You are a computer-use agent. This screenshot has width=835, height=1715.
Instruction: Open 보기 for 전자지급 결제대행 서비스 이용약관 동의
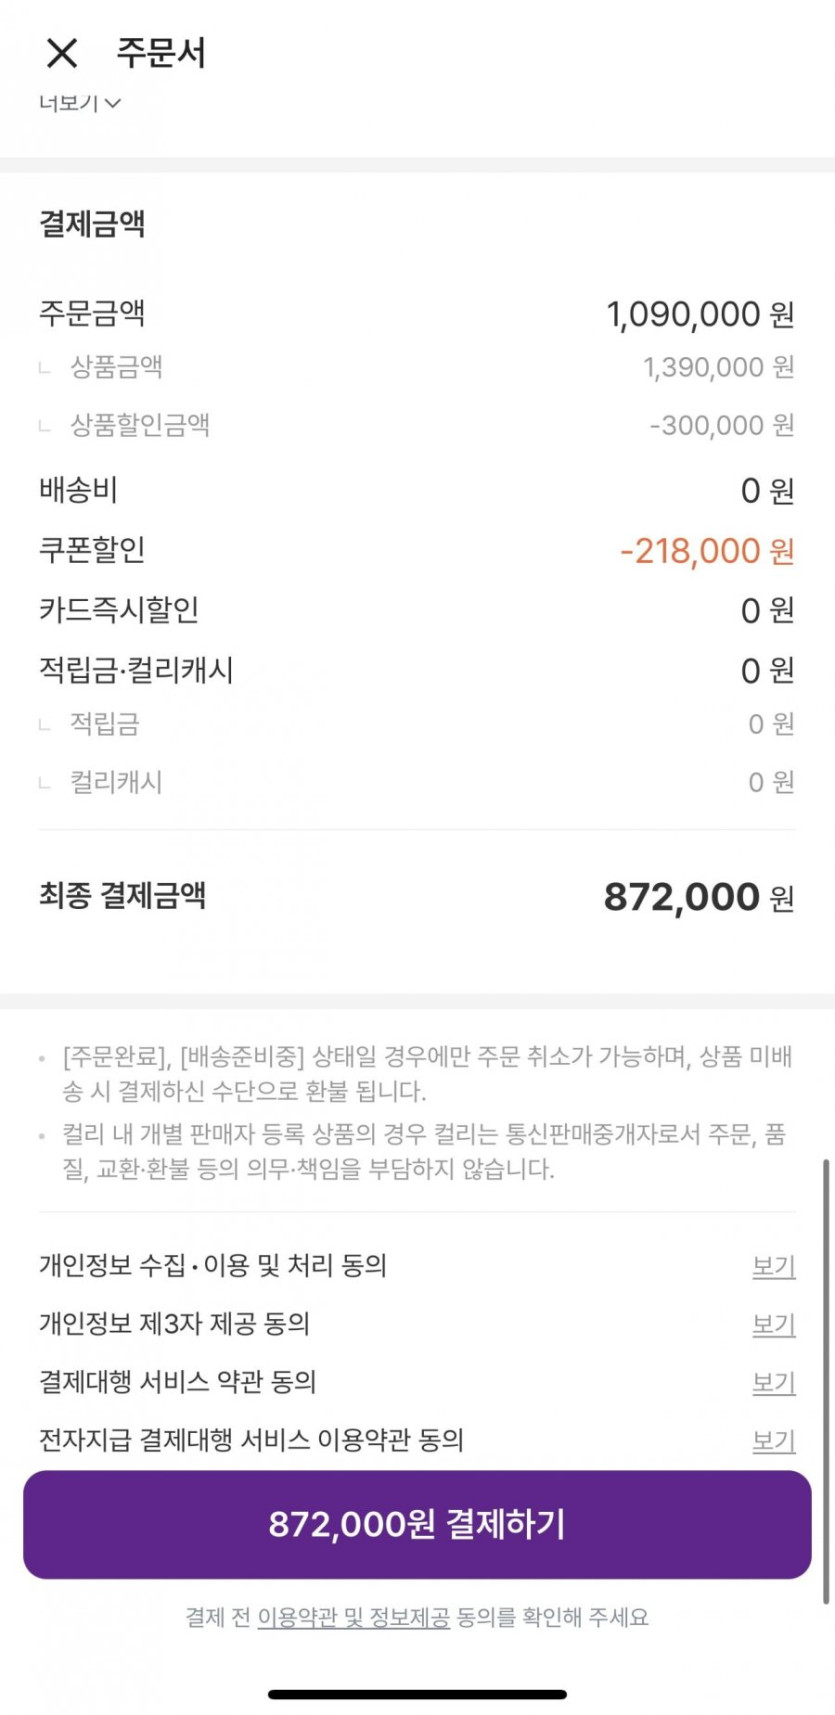[x=773, y=1440]
